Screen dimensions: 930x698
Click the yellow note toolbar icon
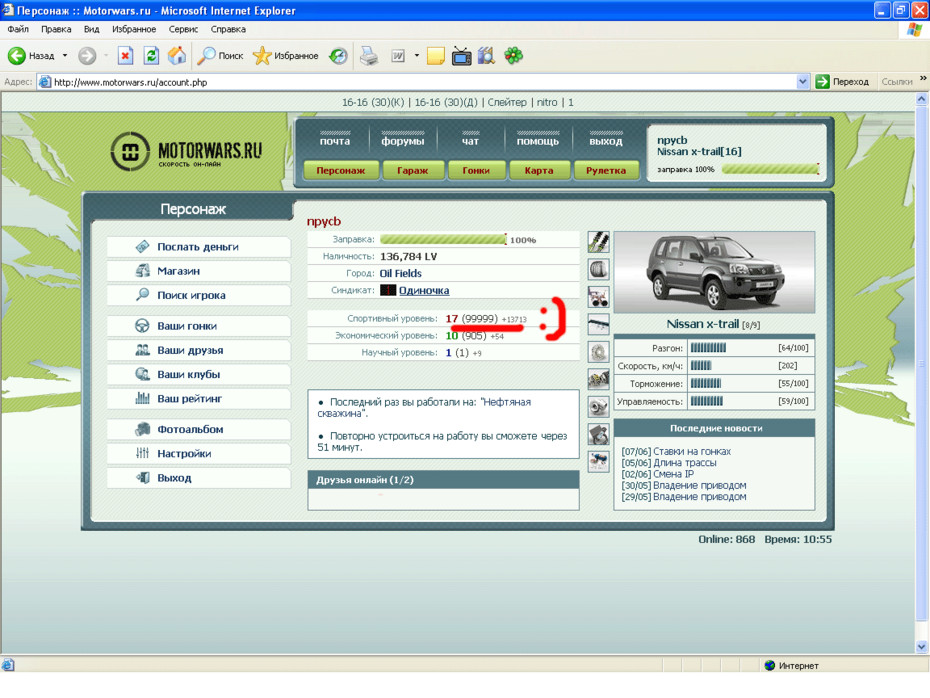coord(435,56)
